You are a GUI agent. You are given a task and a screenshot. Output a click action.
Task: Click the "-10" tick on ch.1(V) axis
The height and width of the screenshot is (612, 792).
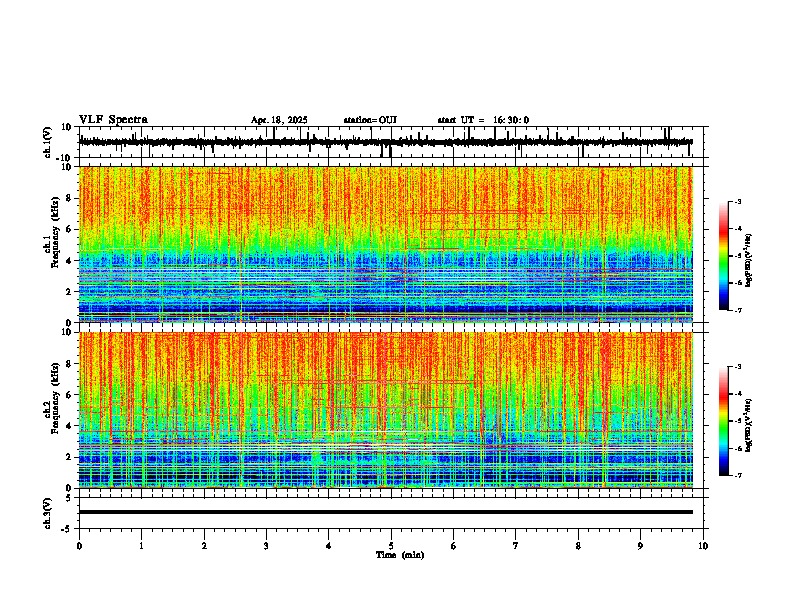pyautogui.click(x=64, y=158)
